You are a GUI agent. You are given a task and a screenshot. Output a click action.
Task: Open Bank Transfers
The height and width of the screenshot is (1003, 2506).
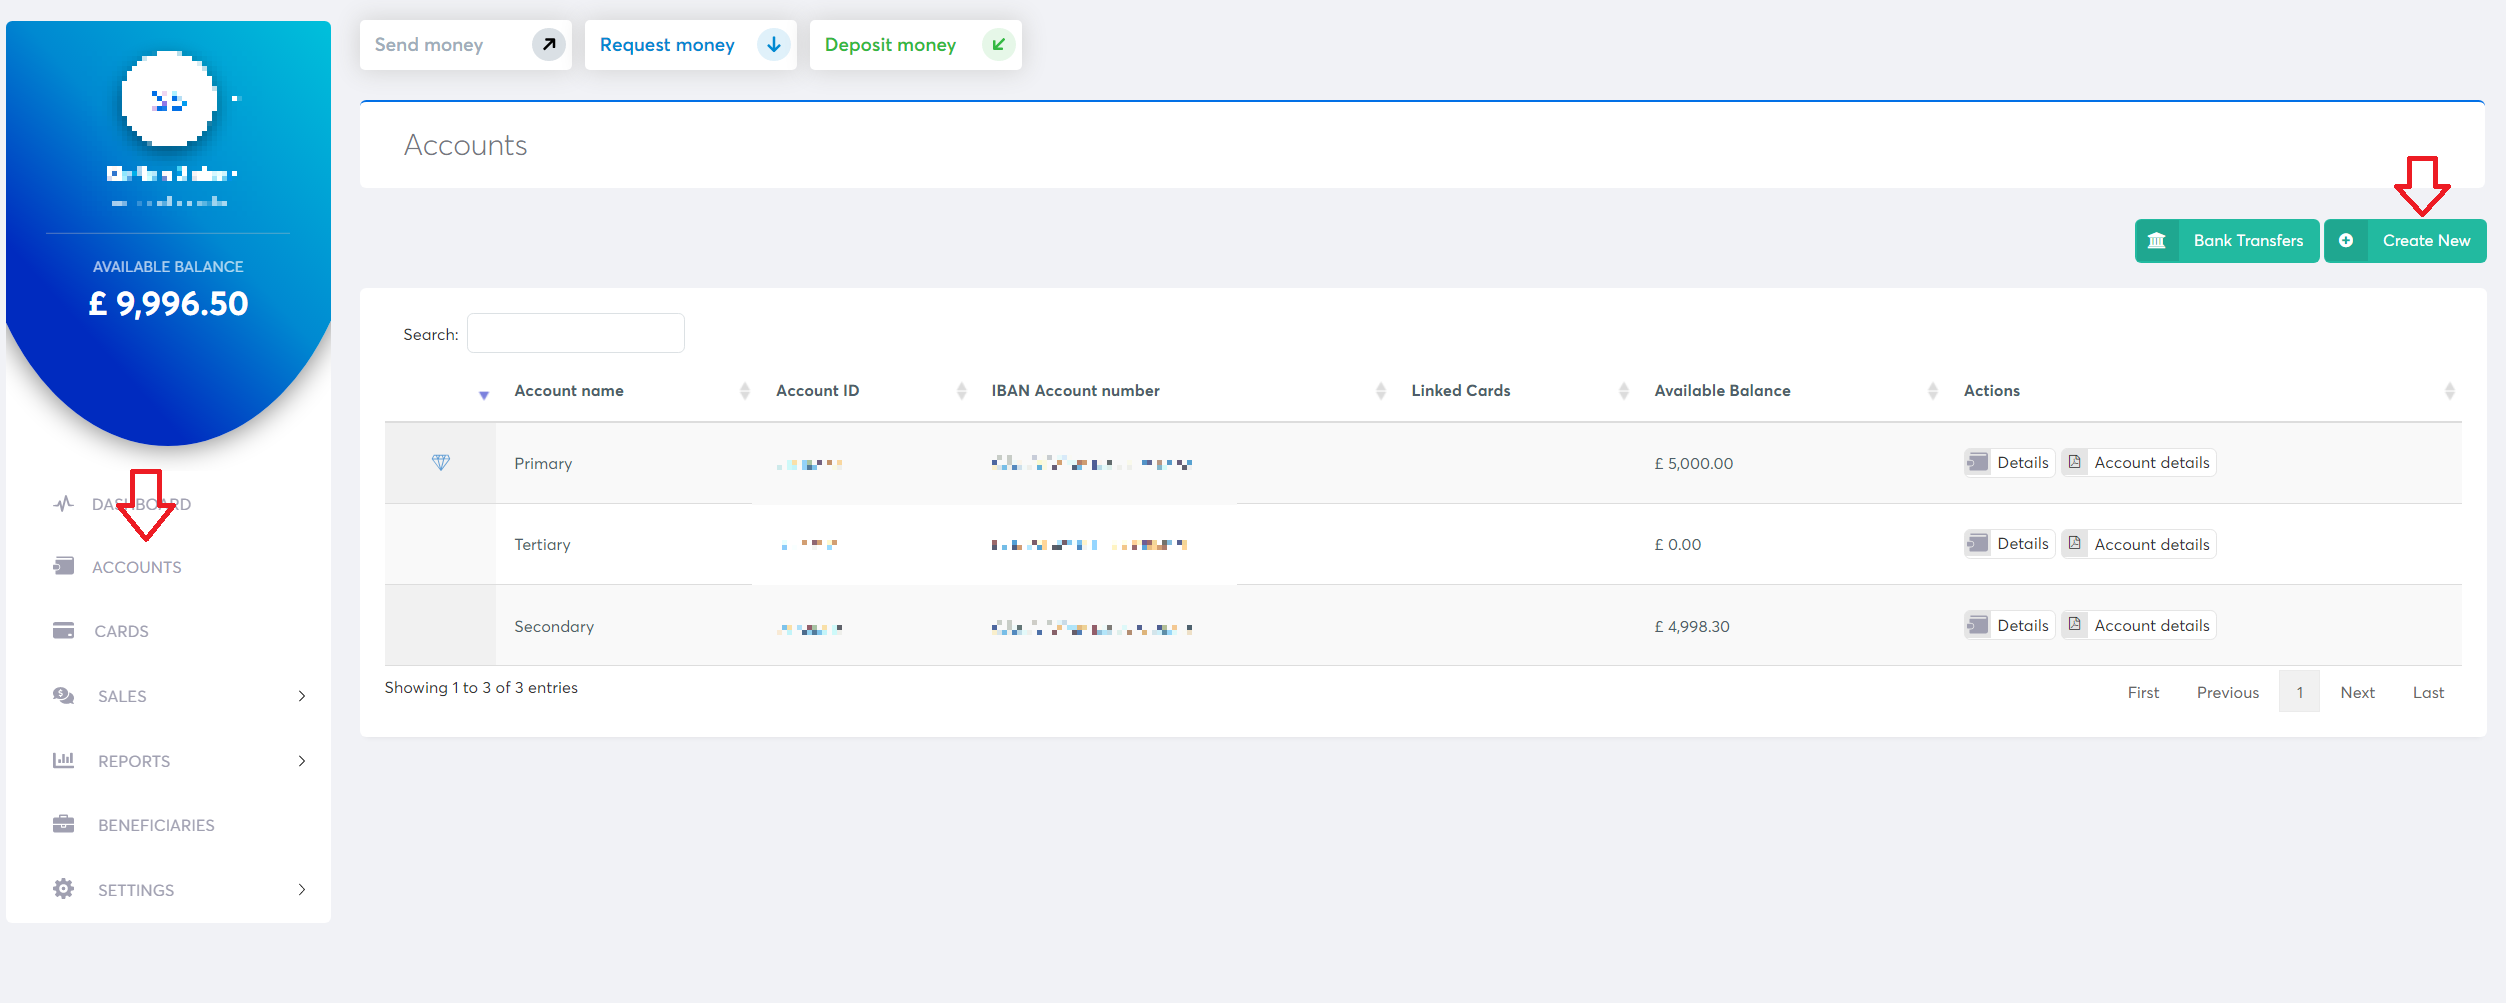pos(2227,241)
